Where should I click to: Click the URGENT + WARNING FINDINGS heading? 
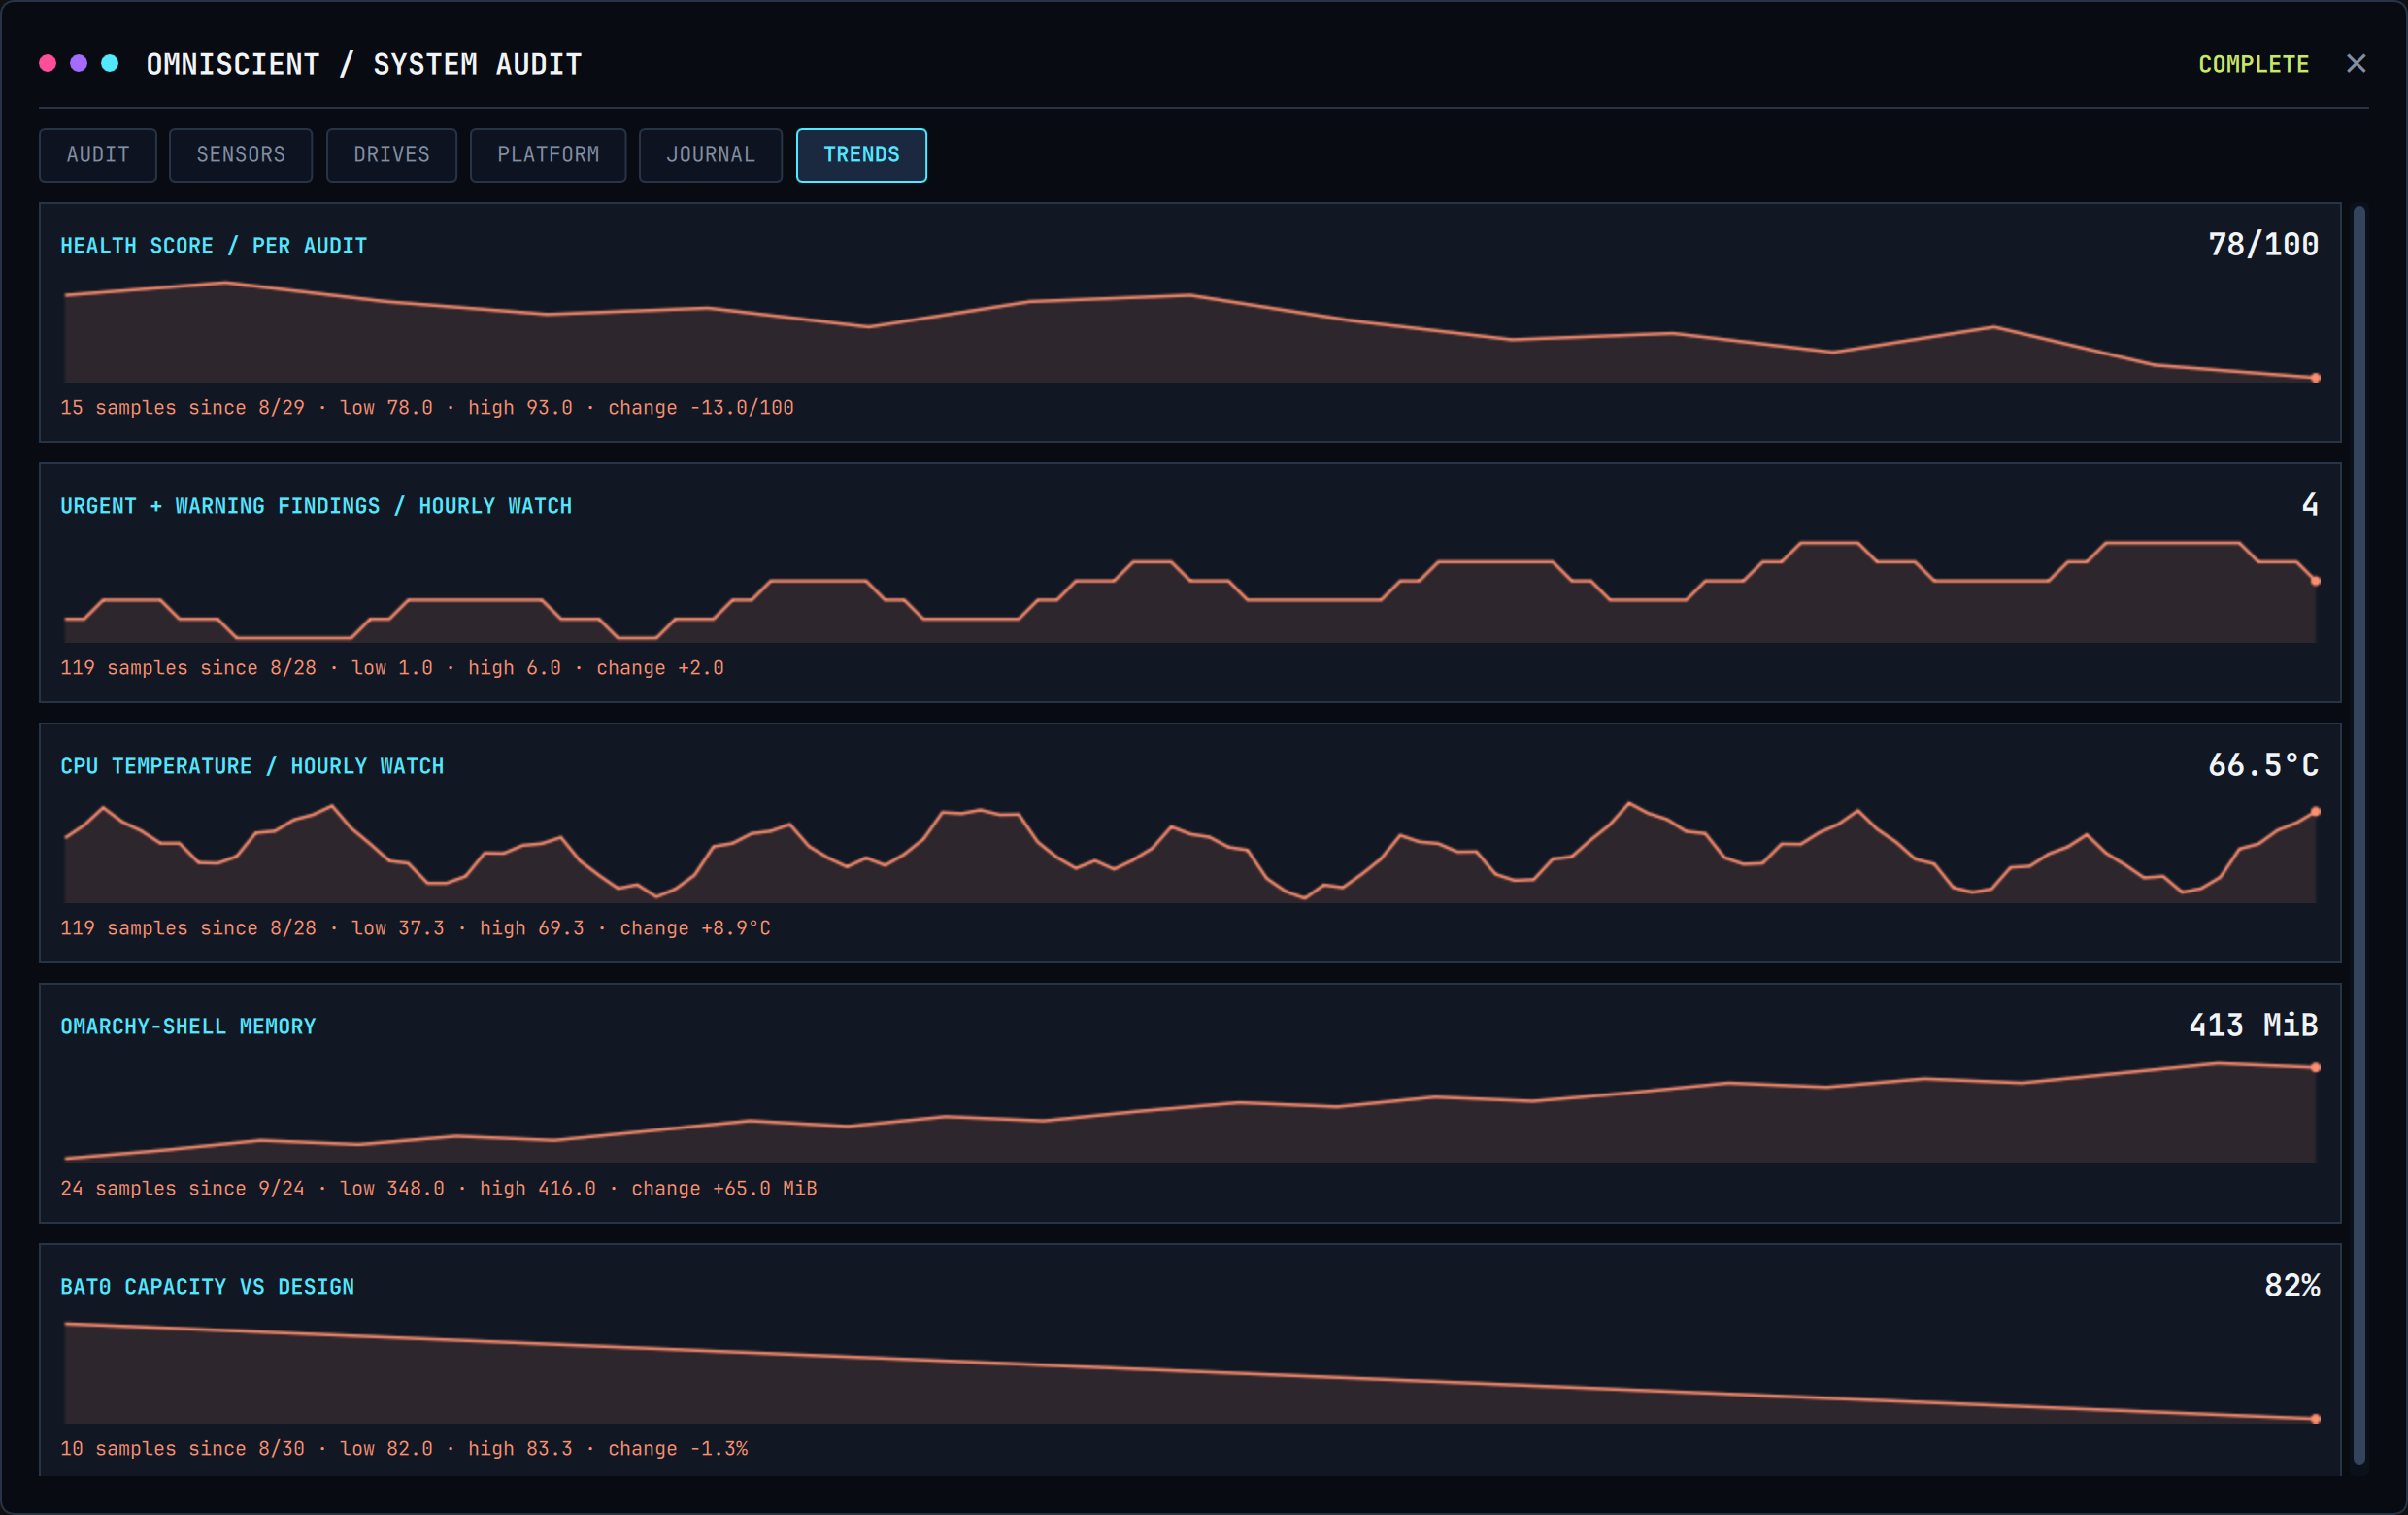point(316,506)
